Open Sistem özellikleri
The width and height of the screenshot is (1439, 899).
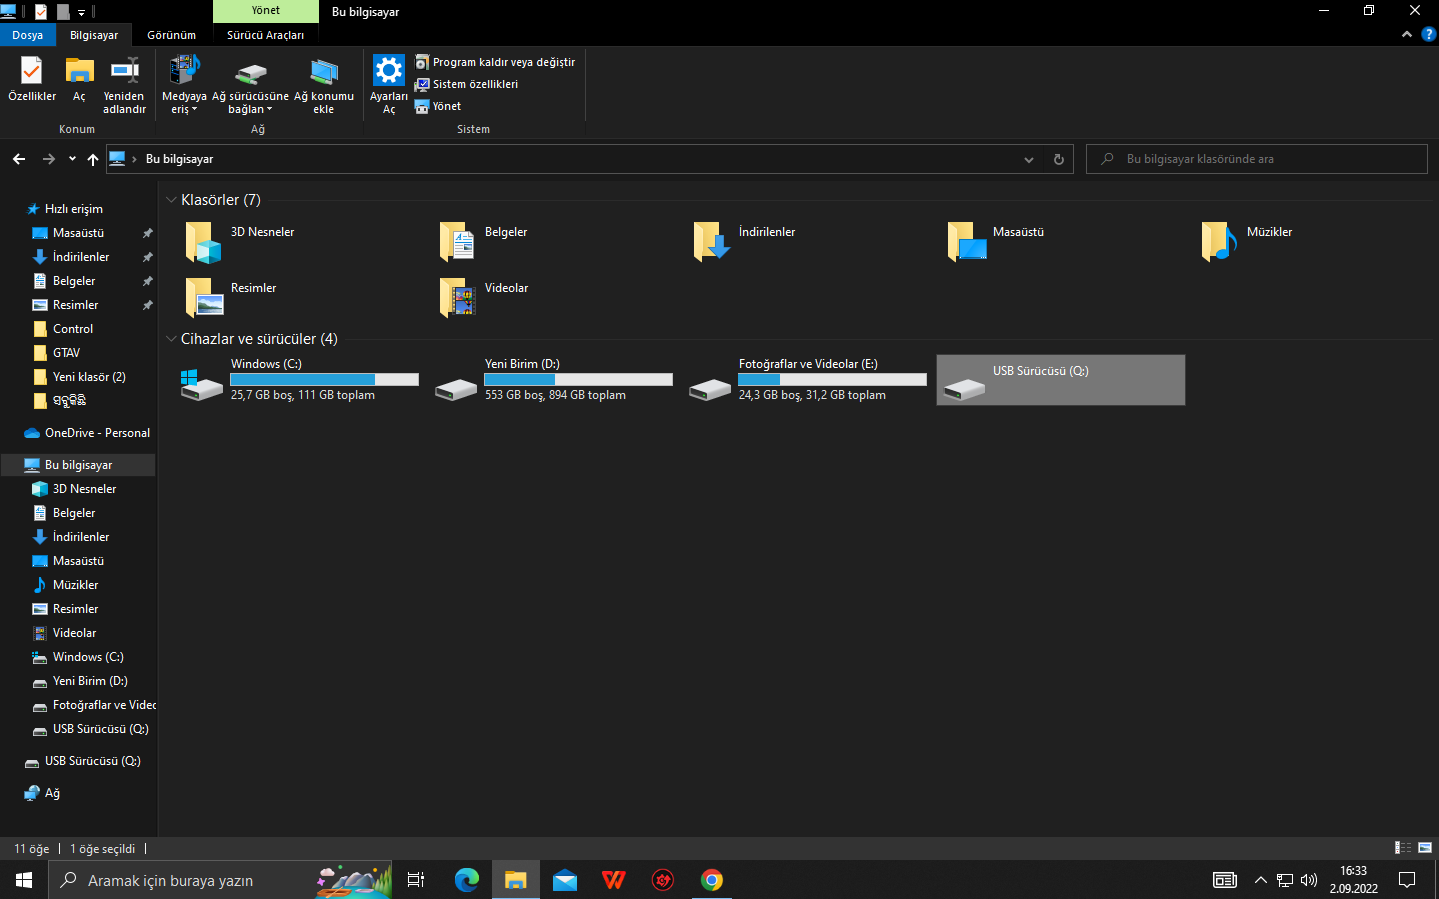point(467,84)
